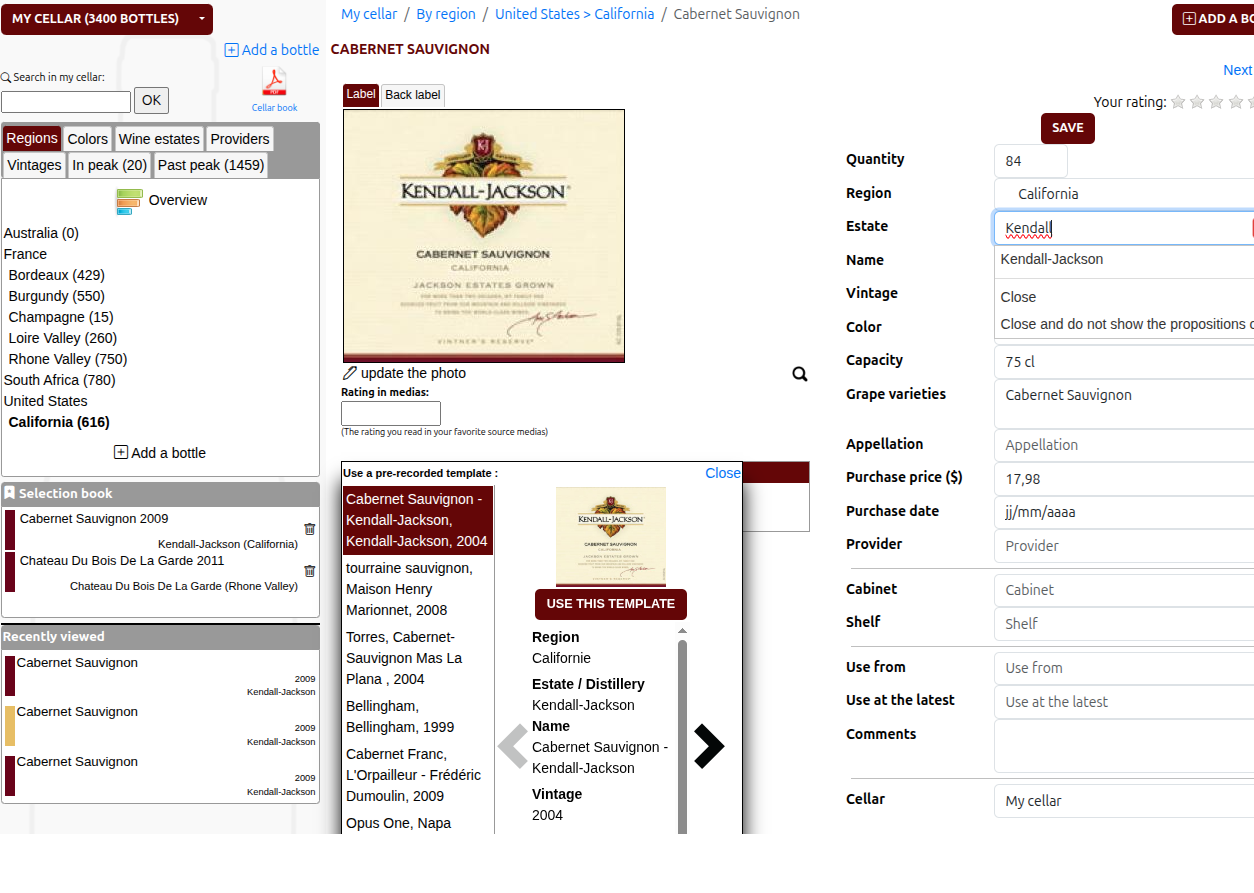Remove Chateau Du Bois De La Garde via trash icon

(x=309, y=571)
